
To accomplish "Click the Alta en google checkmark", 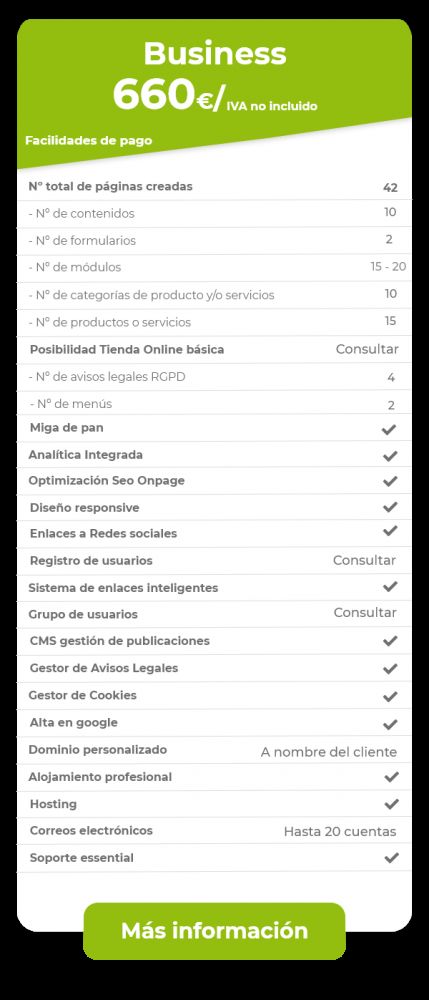I will pyautogui.click(x=390, y=724).
